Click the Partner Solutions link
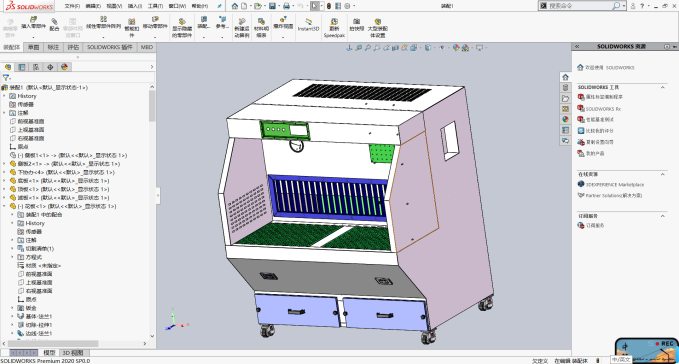The width and height of the screenshot is (679, 364). click(x=614, y=196)
